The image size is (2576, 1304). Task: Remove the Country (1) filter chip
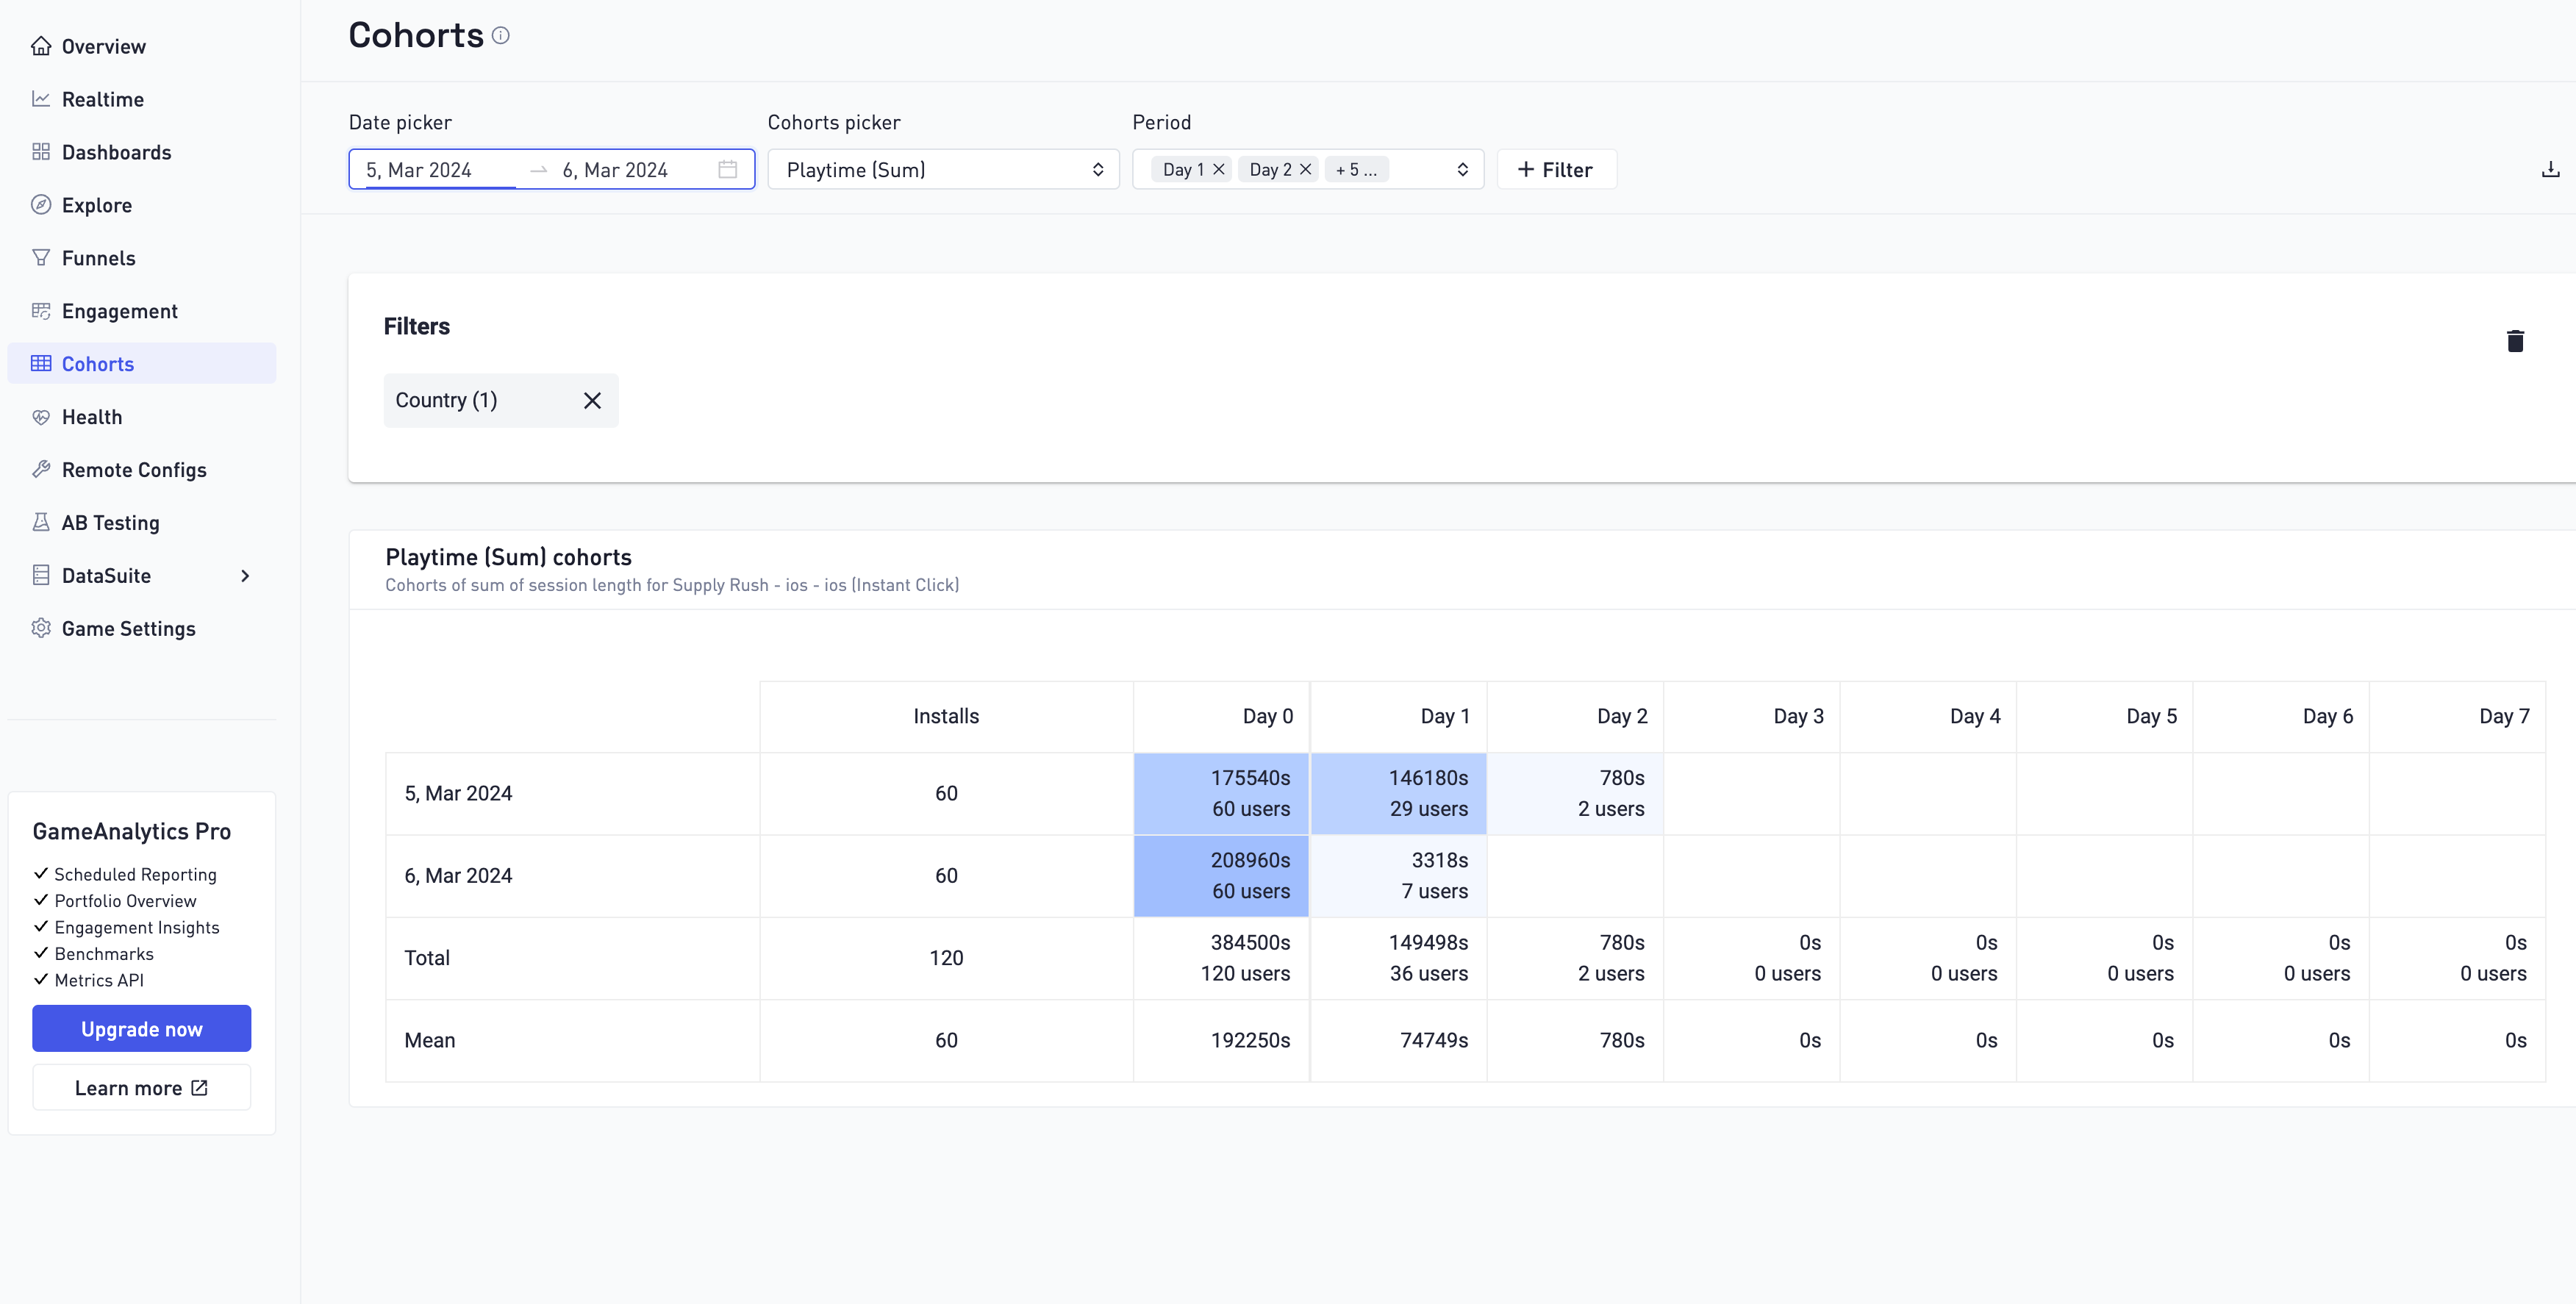tap(592, 401)
